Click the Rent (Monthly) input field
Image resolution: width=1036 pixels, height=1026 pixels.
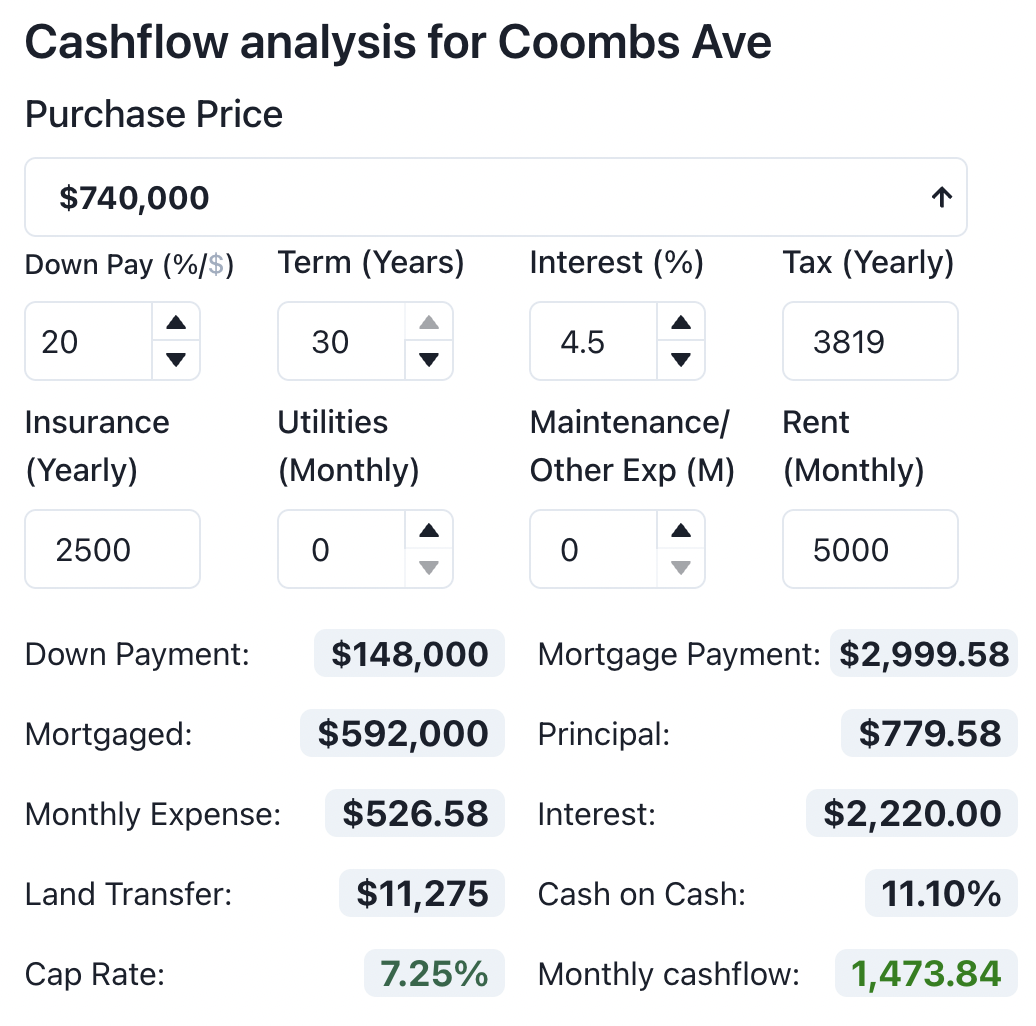869,550
